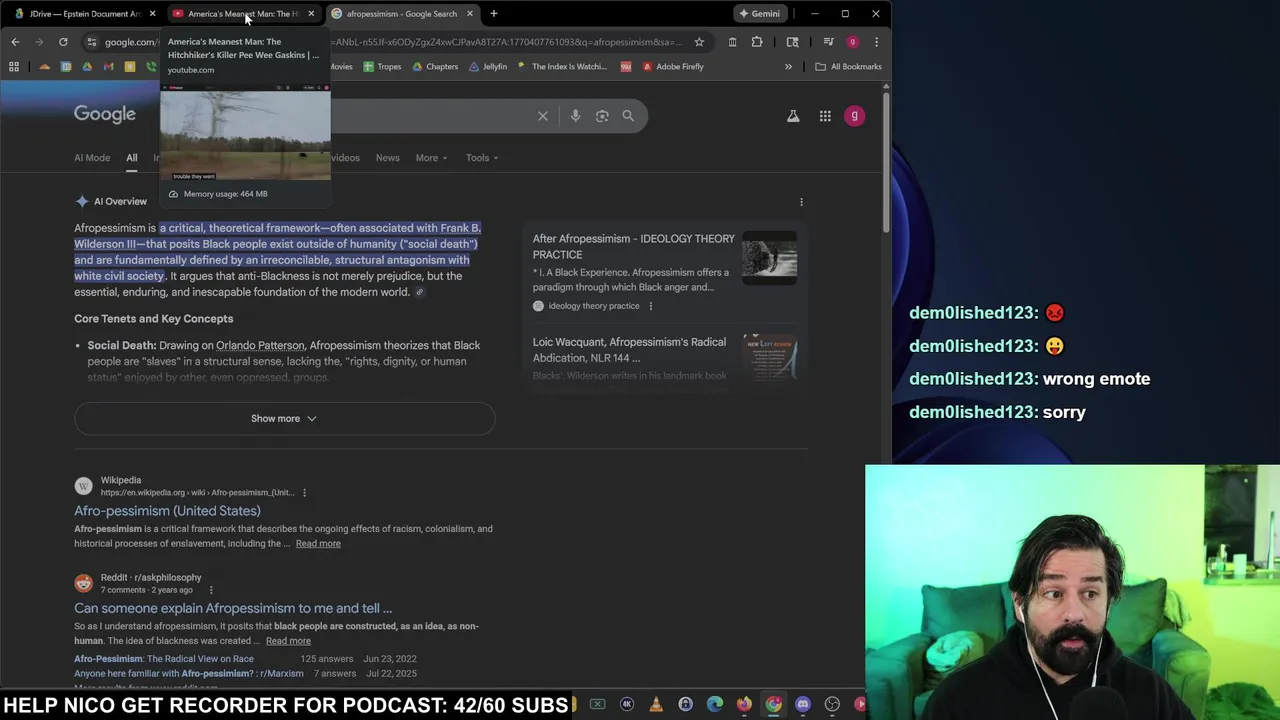Clear the Google search box with X

tap(543, 116)
